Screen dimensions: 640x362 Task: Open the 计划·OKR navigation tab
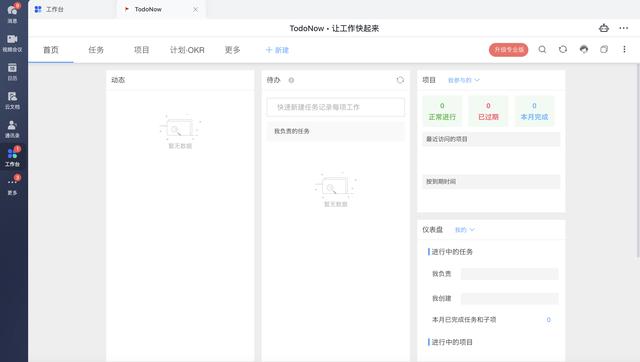click(187, 50)
